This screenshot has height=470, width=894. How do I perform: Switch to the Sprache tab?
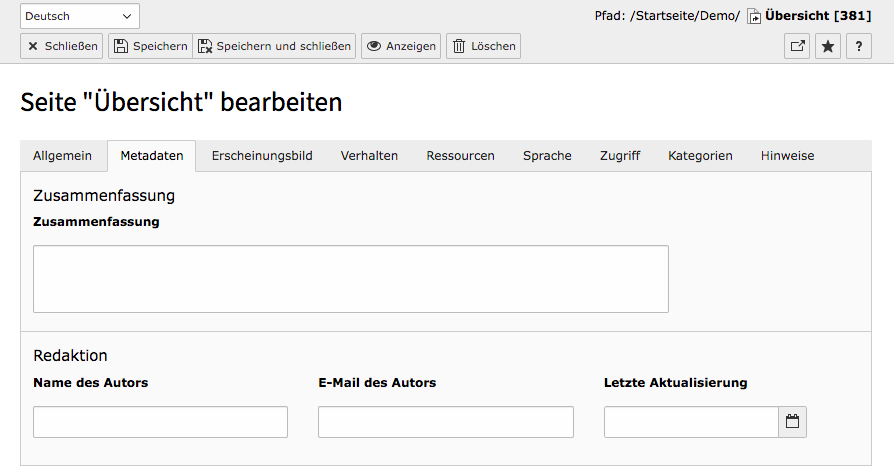click(x=547, y=156)
